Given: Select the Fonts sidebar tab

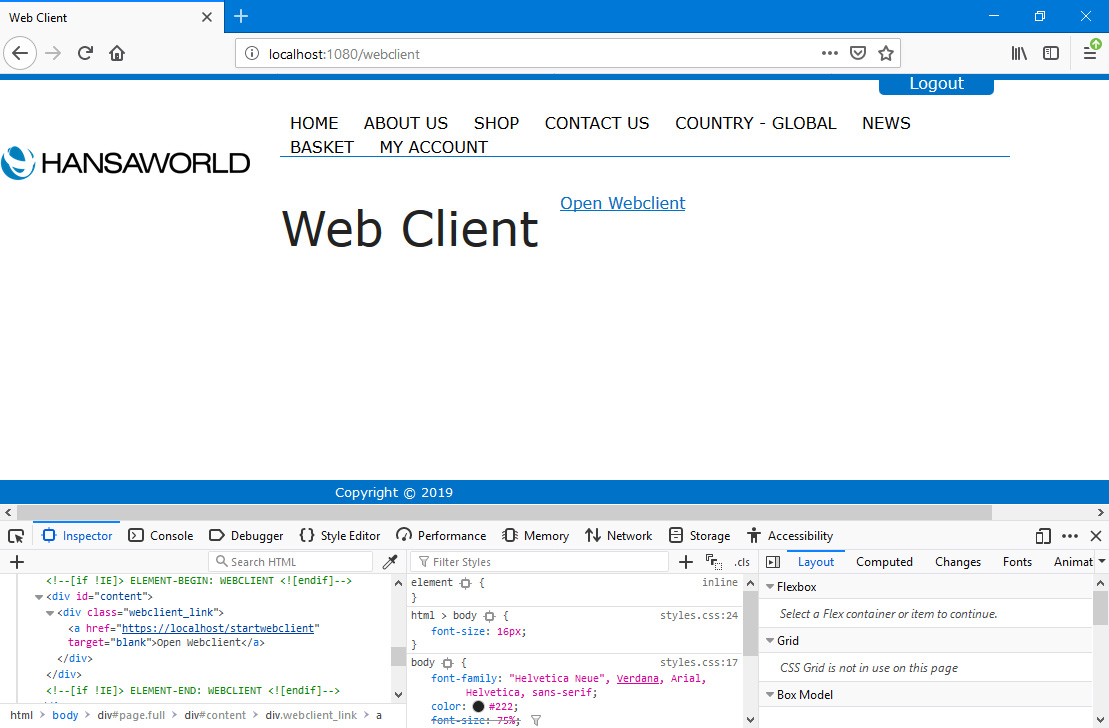Looking at the screenshot, I should click(1017, 562).
